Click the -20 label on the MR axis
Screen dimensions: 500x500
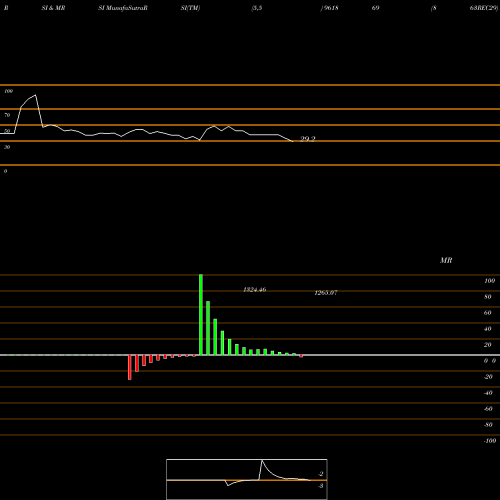tap(488, 377)
